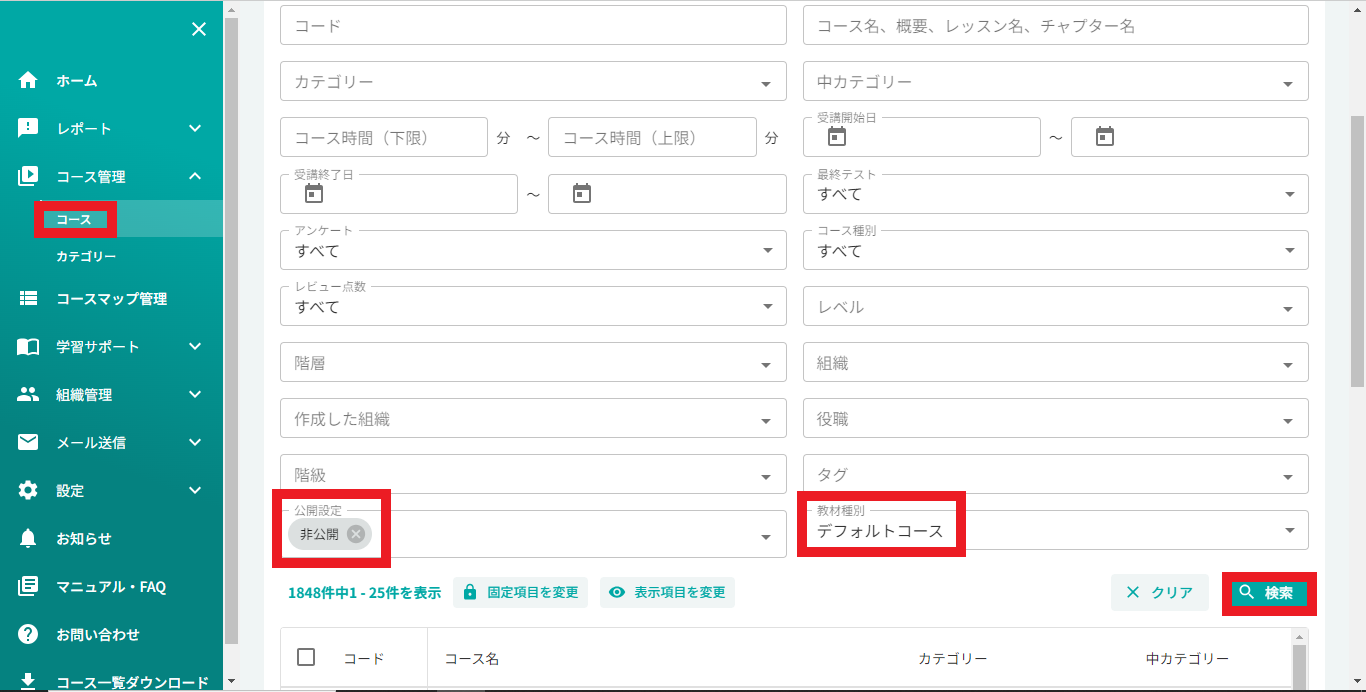The width and height of the screenshot is (1366, 692).
Task: Expand the レポート menu chevron
Action: [x=195, y=128]
